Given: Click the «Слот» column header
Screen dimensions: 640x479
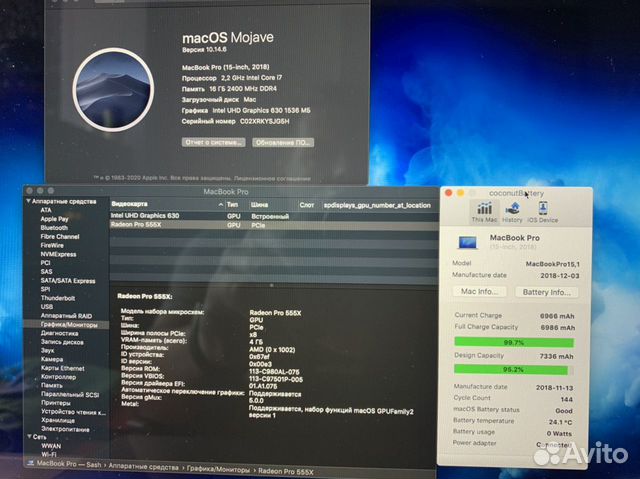Looking at the screenshot, I should point(307,205).
